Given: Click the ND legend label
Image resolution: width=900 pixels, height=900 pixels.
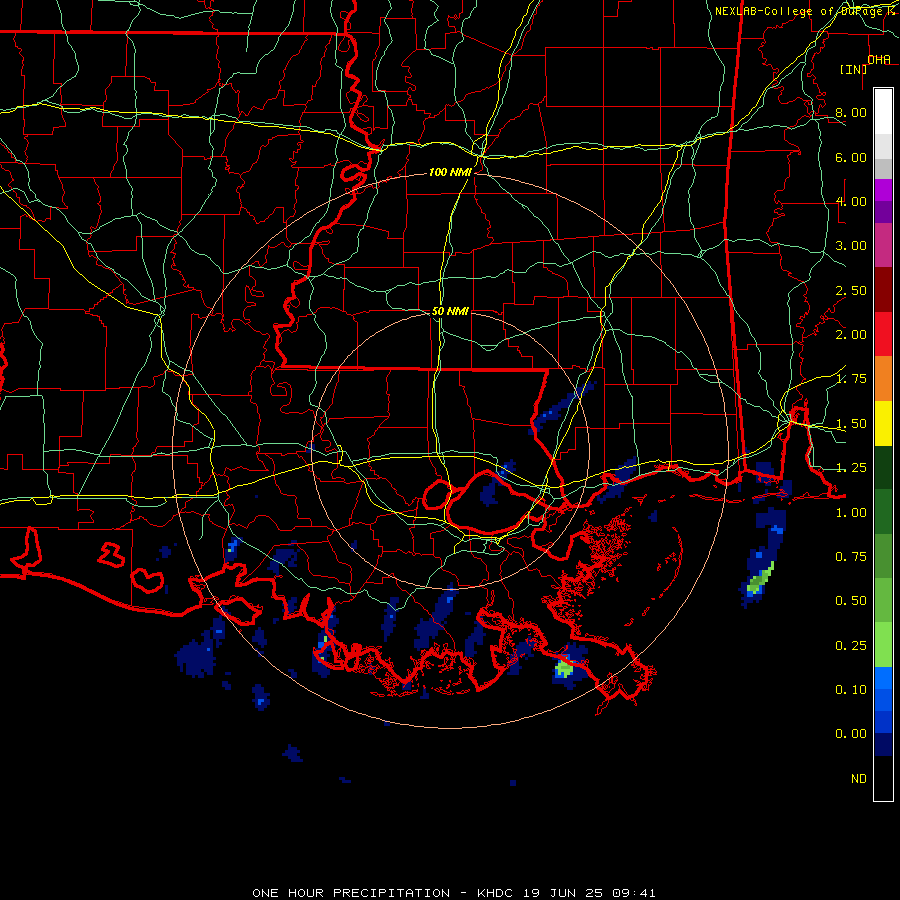Looking at the screenshot, I should [x=859, y=779].
